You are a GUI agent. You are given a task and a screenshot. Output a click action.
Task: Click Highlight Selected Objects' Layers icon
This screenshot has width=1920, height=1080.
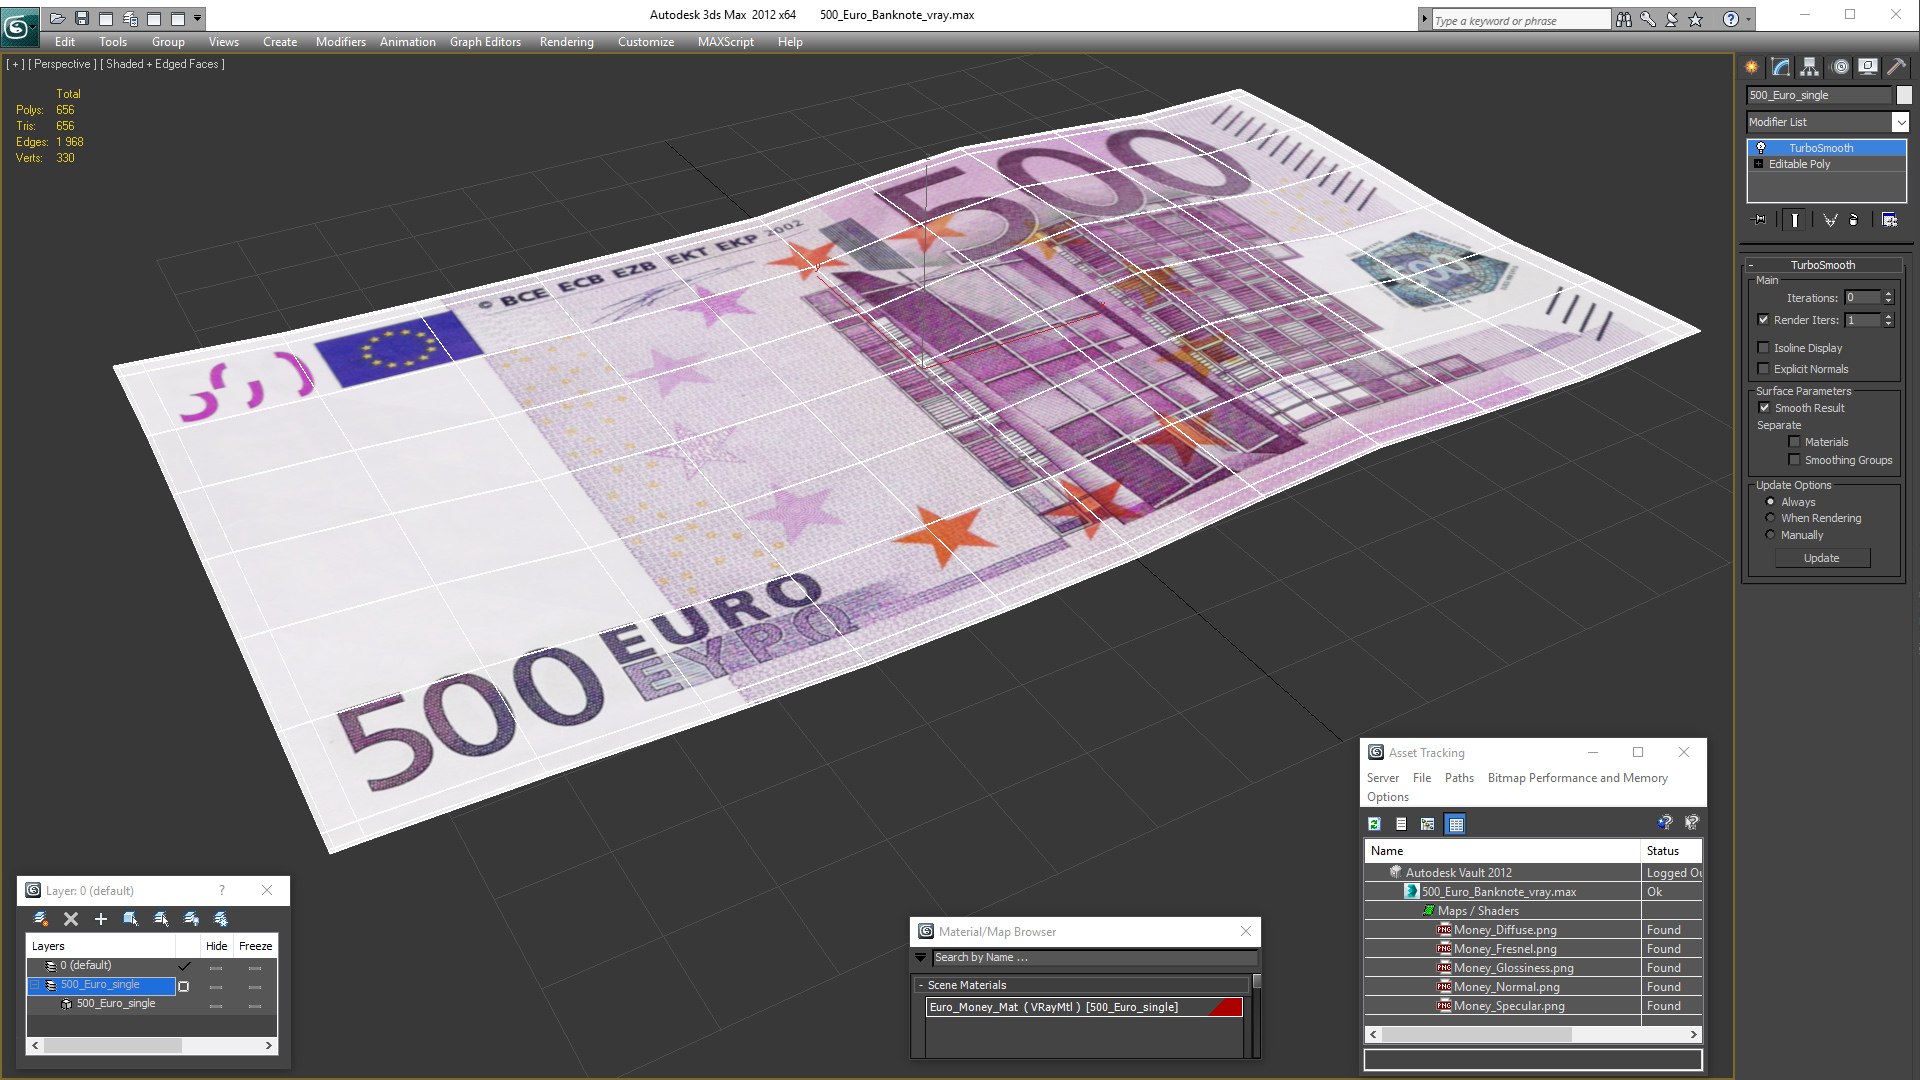pyautogui.click(x=161, y=919)
